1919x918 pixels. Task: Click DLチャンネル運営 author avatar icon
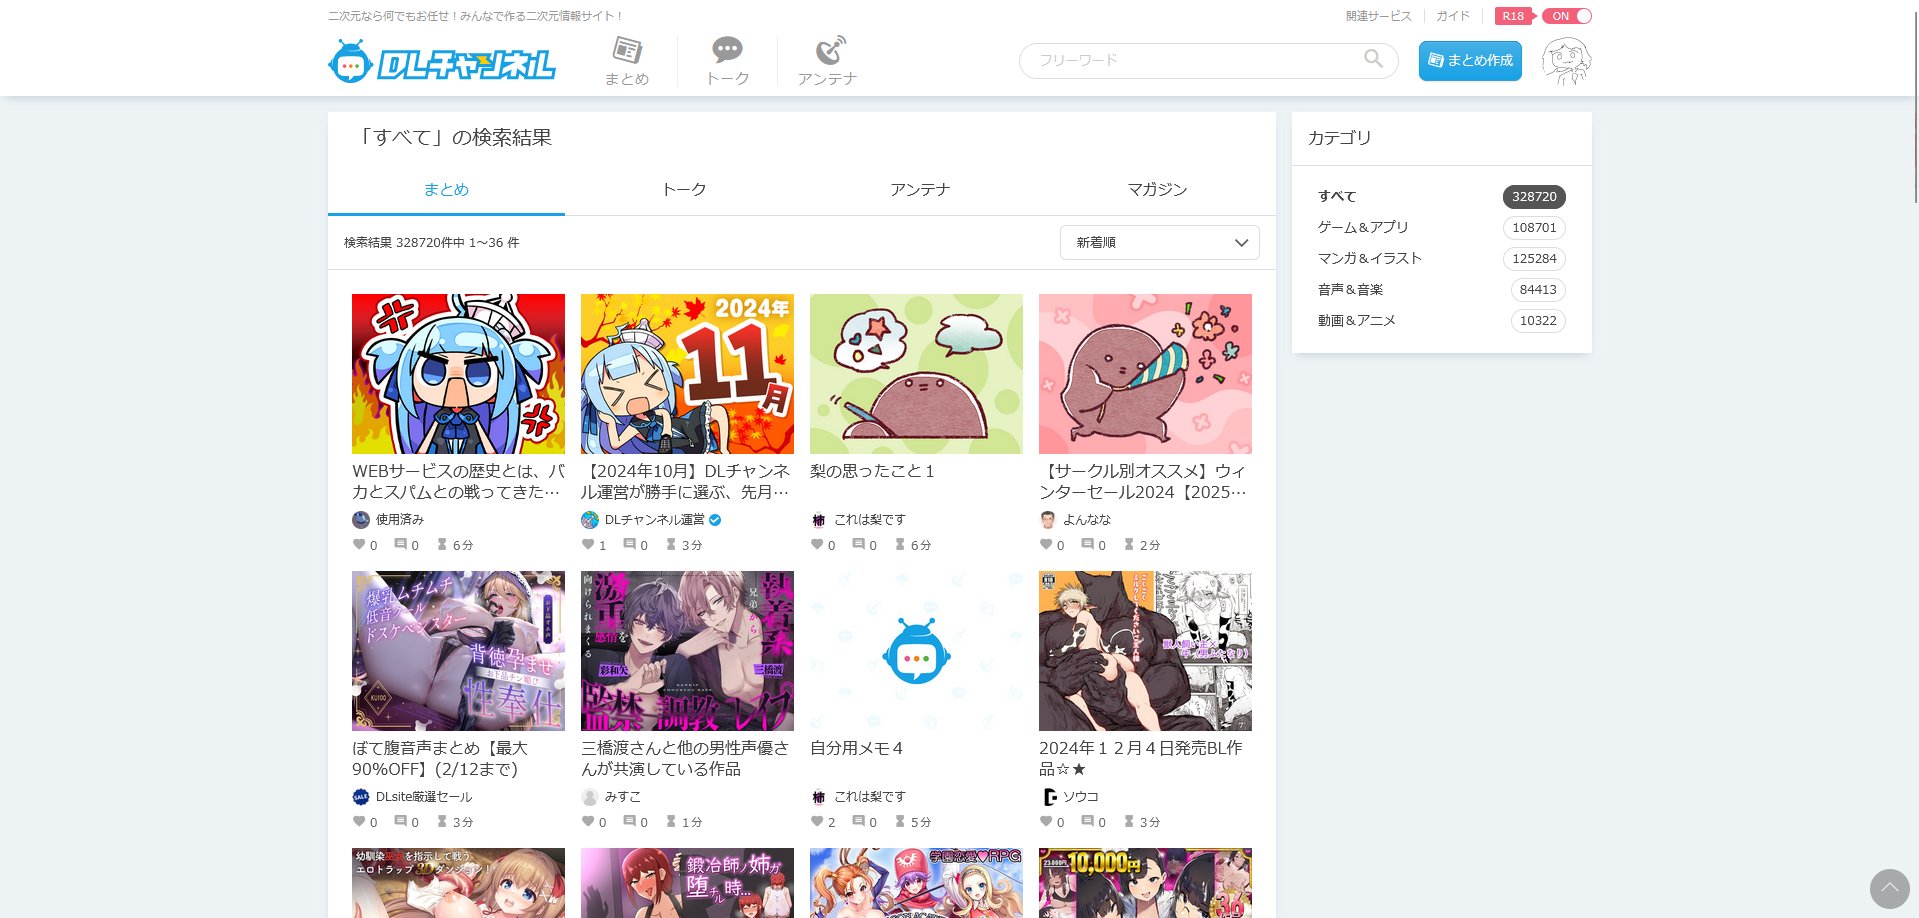590,520
